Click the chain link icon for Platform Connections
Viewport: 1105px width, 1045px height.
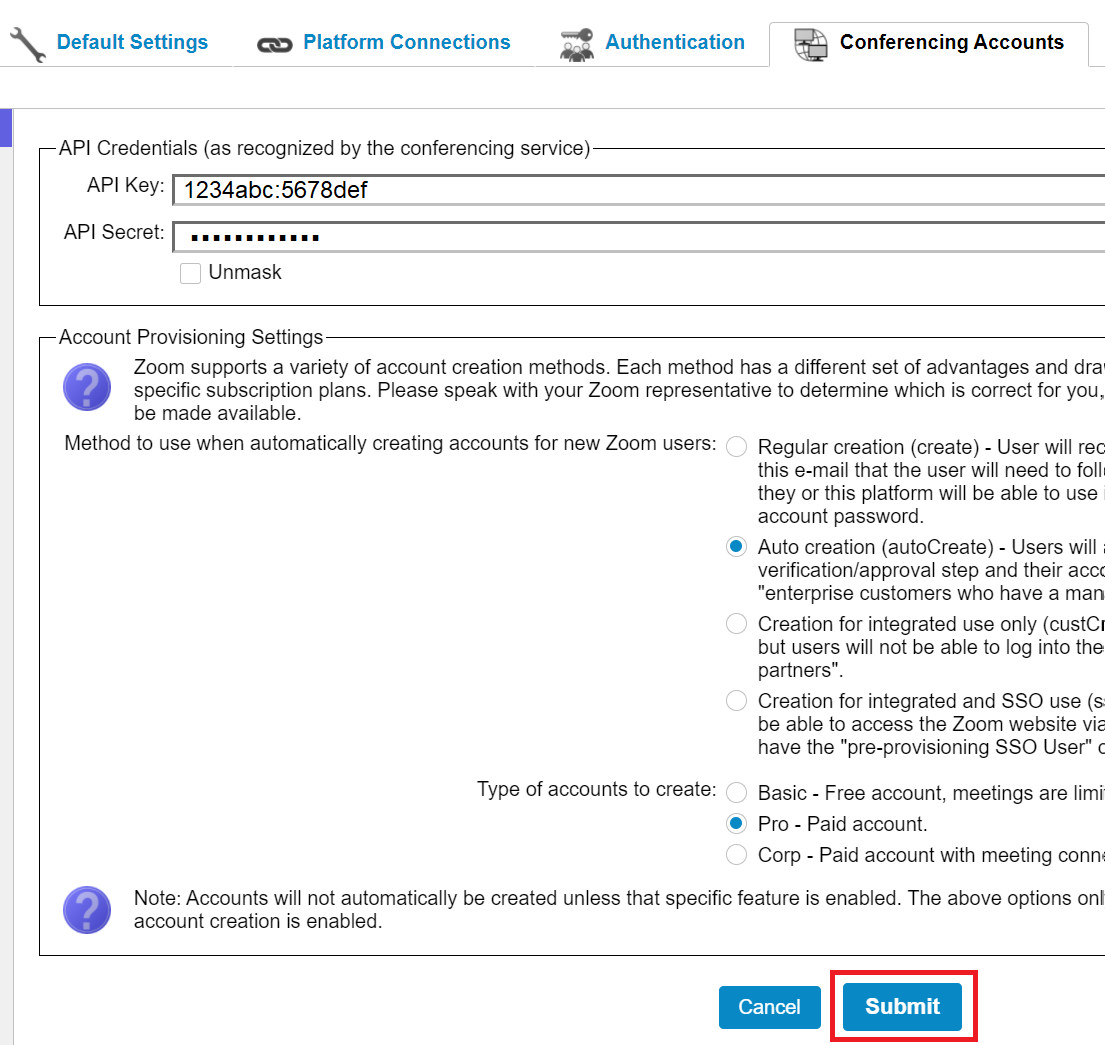[x=274, y=45]
